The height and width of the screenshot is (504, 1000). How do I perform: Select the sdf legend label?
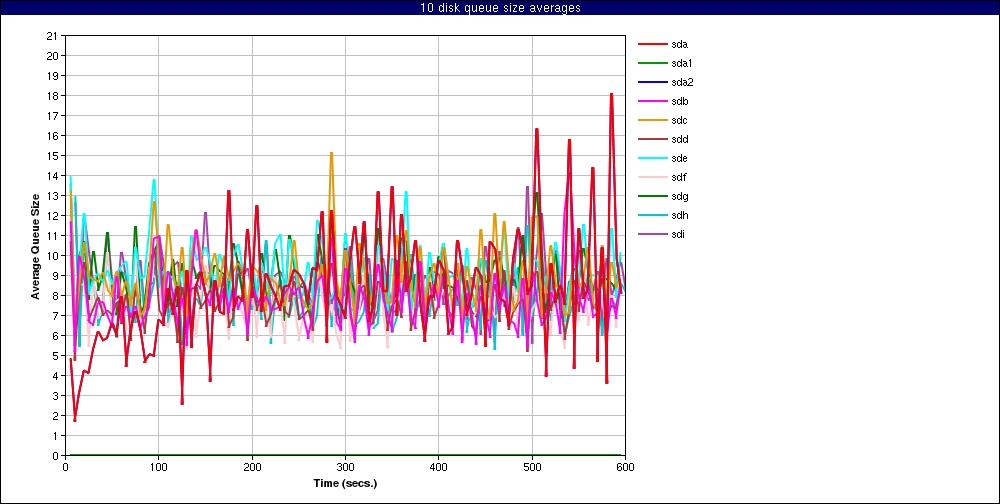679,177
